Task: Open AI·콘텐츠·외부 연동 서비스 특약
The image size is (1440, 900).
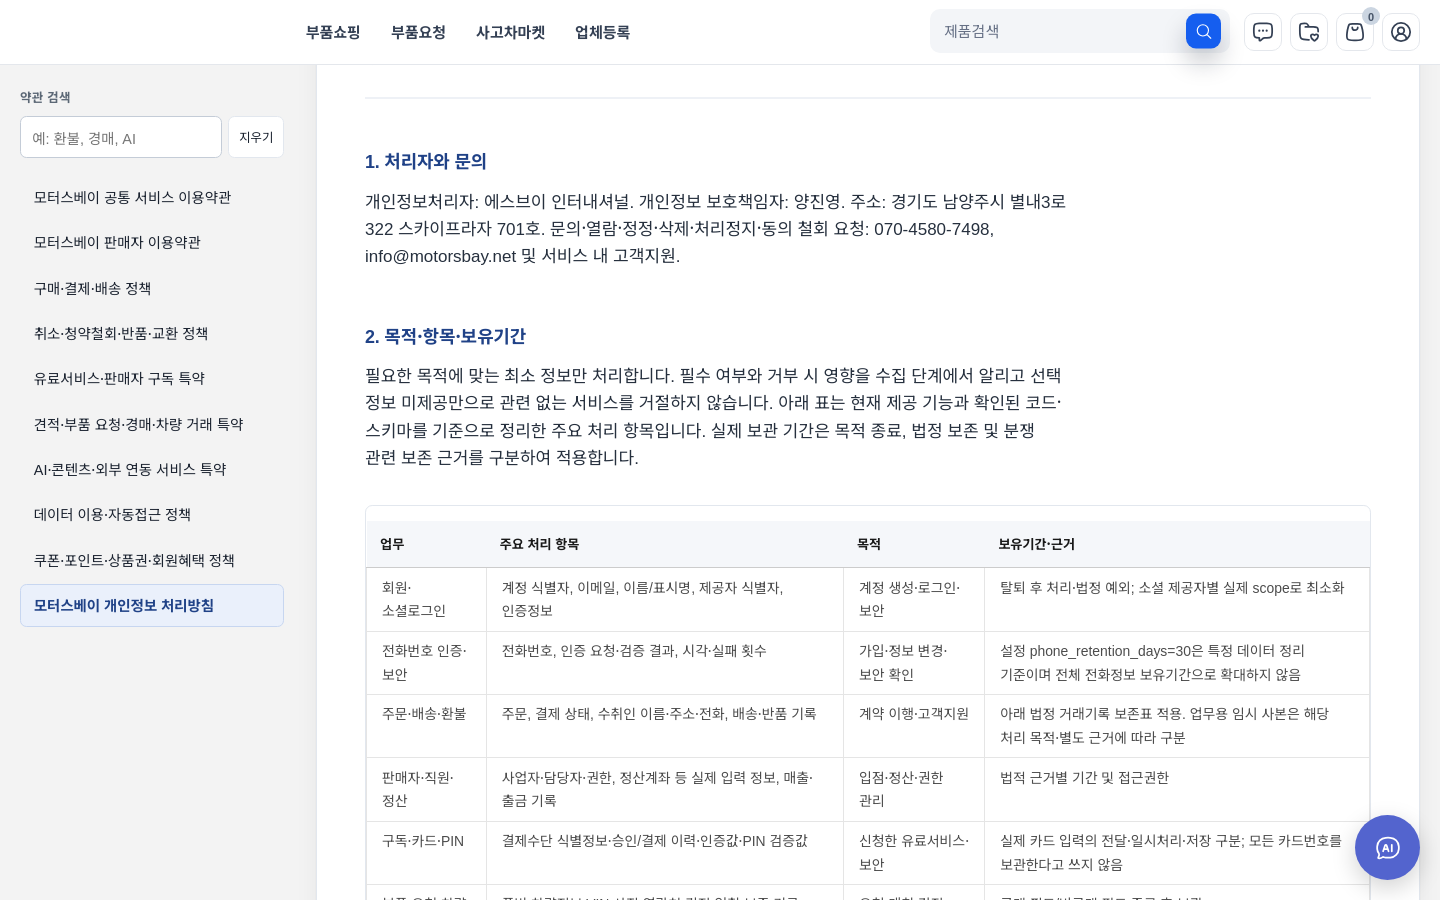Action: click(x=152, y=469)
